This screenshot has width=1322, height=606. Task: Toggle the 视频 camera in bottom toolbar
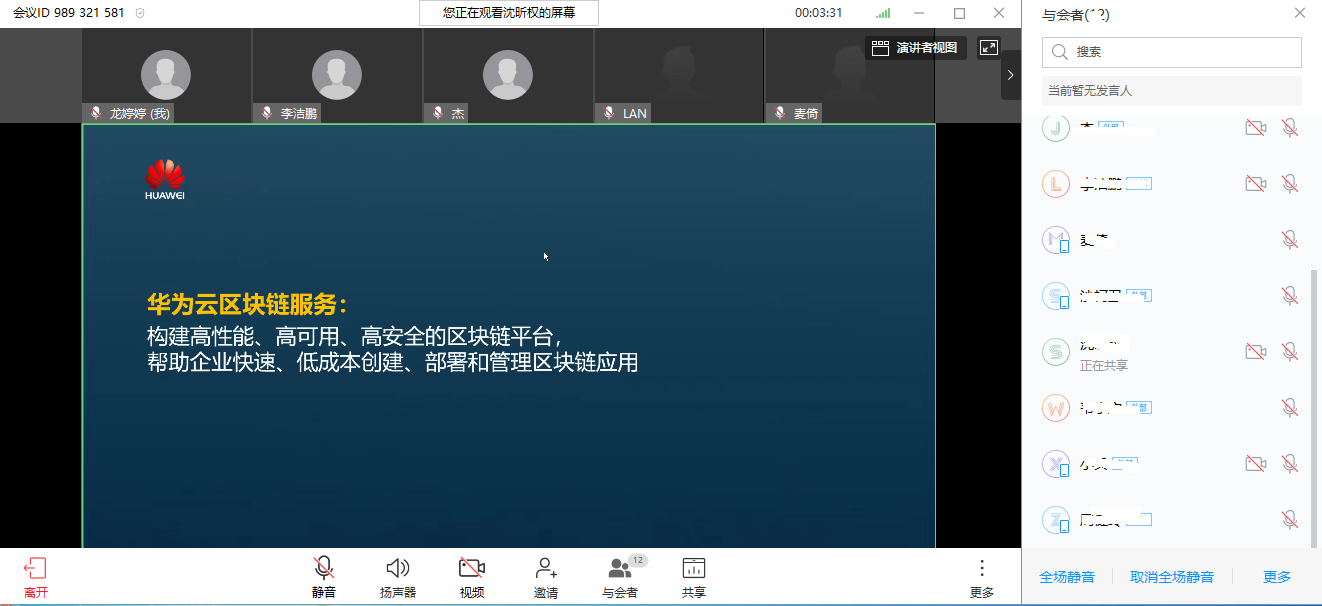coord(472,569)
